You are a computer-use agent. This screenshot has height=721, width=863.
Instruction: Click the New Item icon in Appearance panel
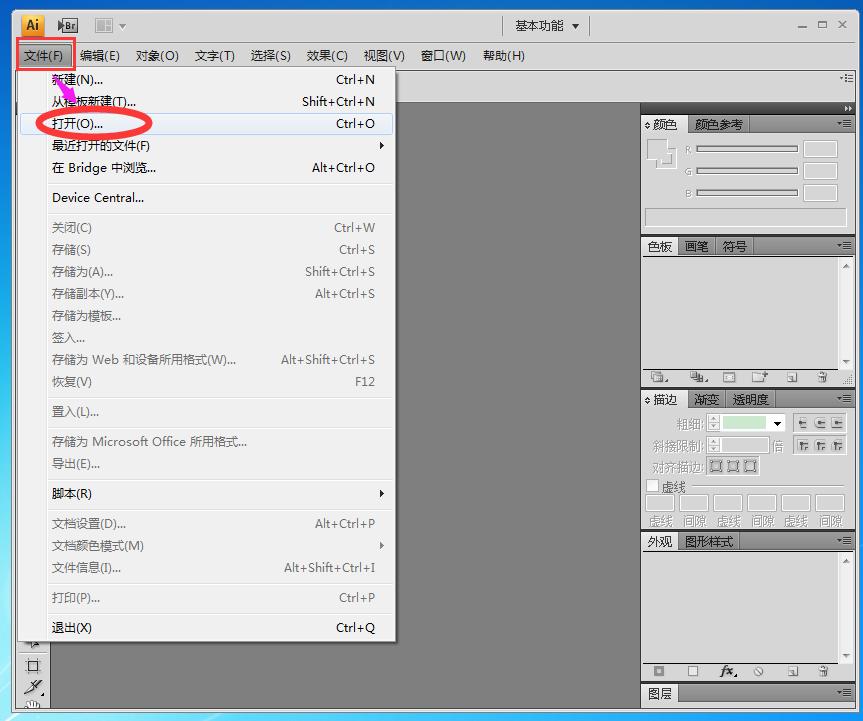point(794,672)
